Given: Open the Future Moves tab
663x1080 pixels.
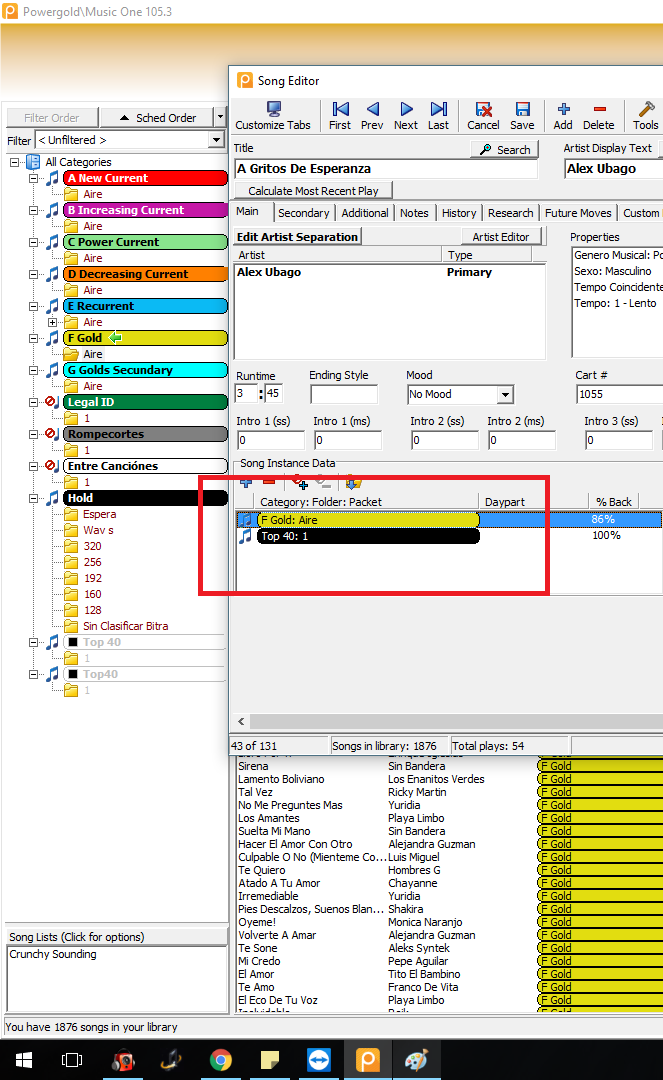Looking at the screenshot, I should 578,213.
